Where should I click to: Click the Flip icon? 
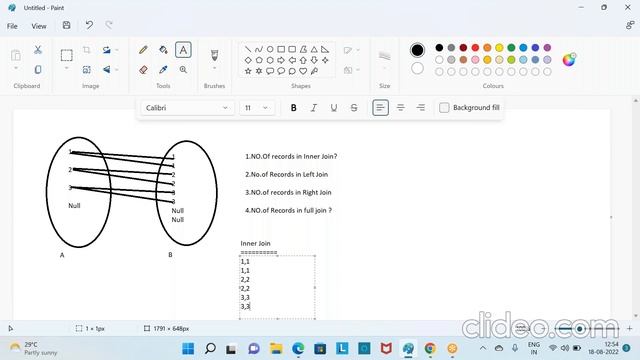click(x=107, y=70)
